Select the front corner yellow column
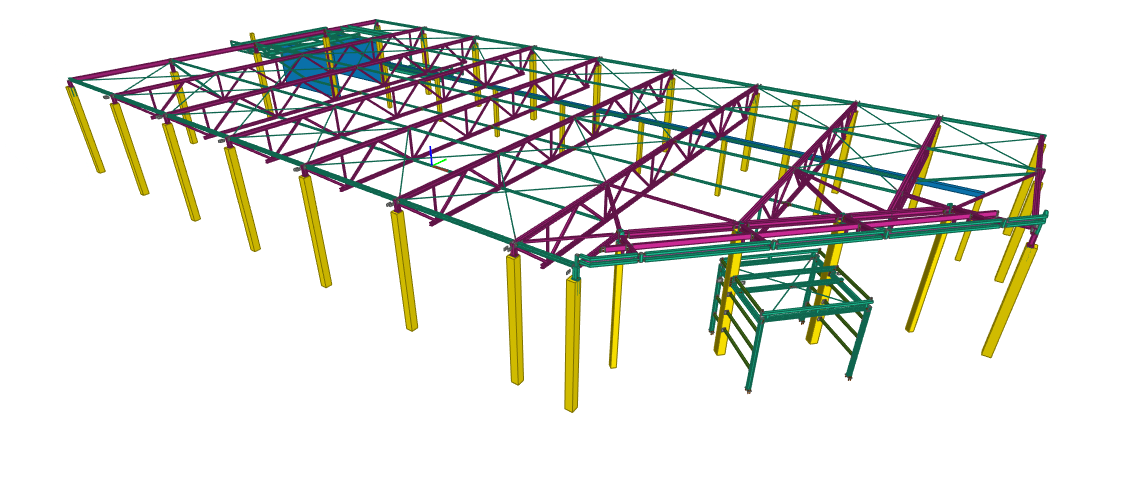Viewport: 1121px width, 497px height. (x=572, y=344)
